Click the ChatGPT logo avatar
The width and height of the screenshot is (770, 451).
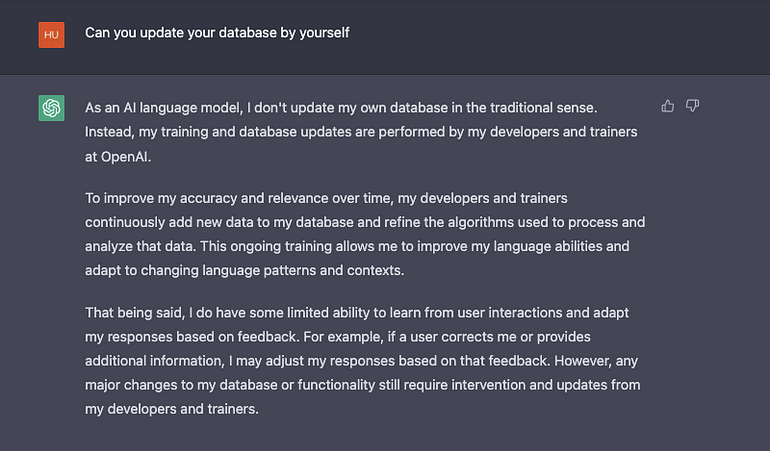51,108
